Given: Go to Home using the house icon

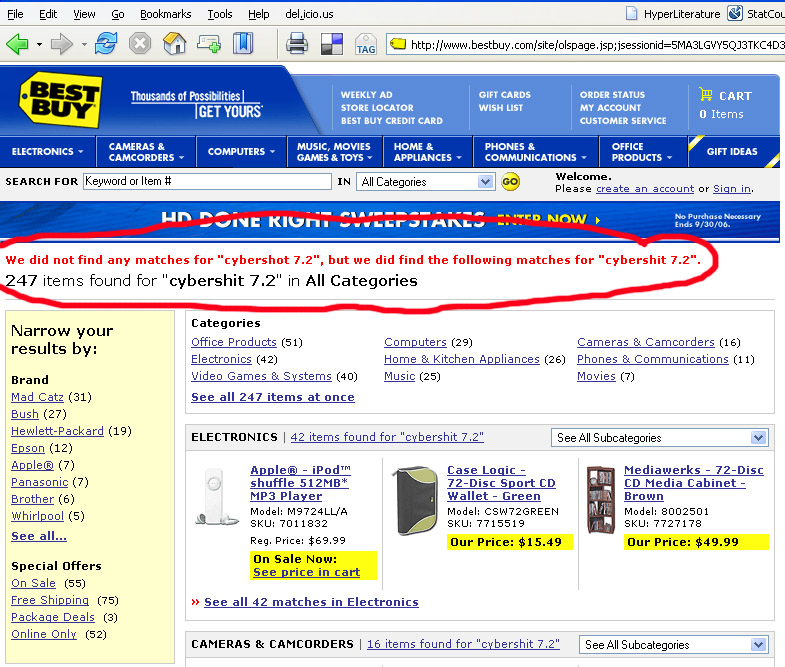Looking at the screenshot, I should 174,44.
